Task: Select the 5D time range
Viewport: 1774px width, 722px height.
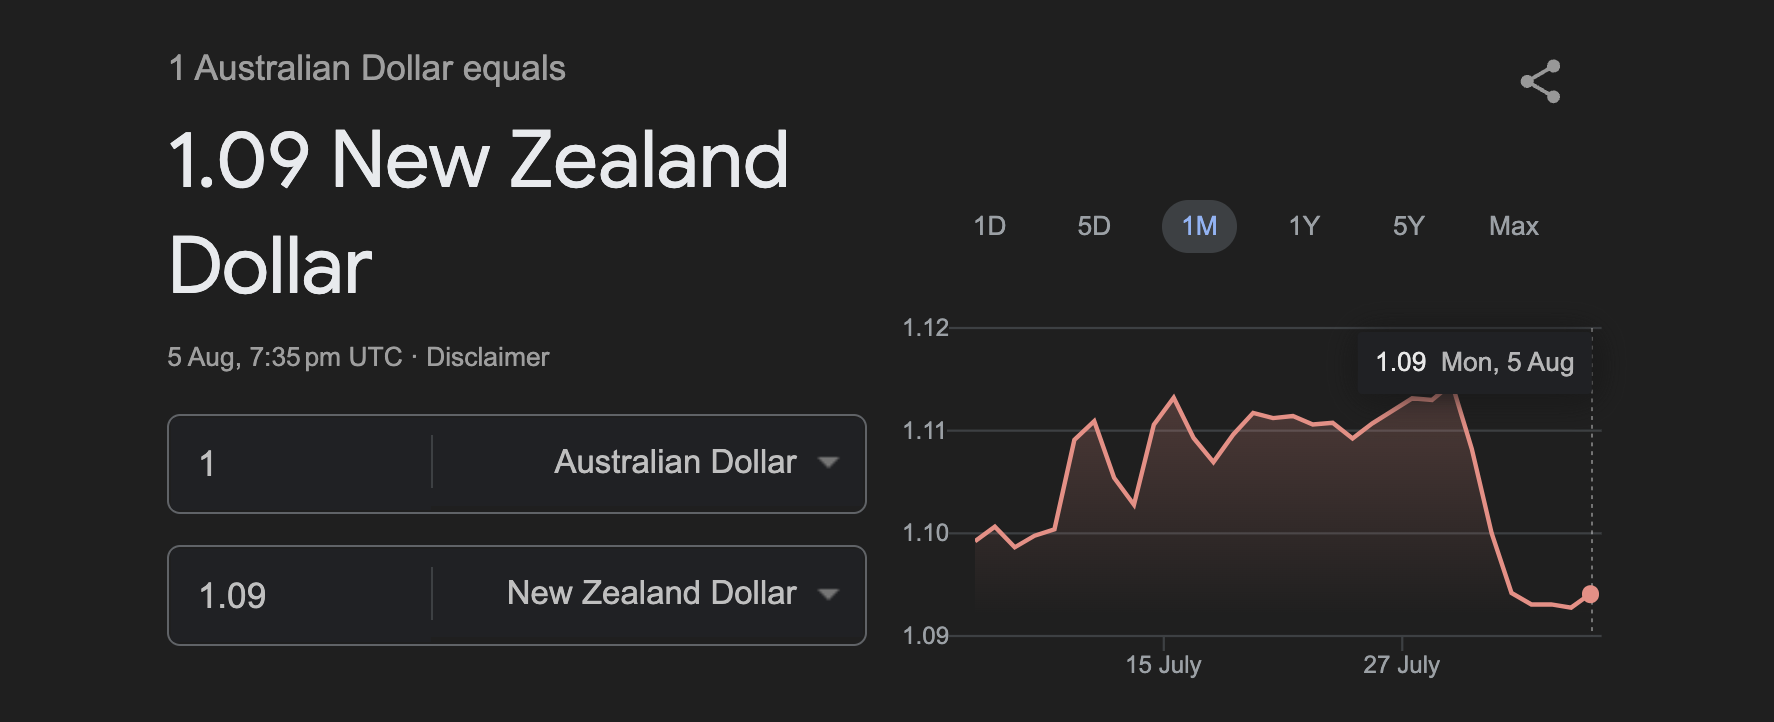Action: point(1094,226)
